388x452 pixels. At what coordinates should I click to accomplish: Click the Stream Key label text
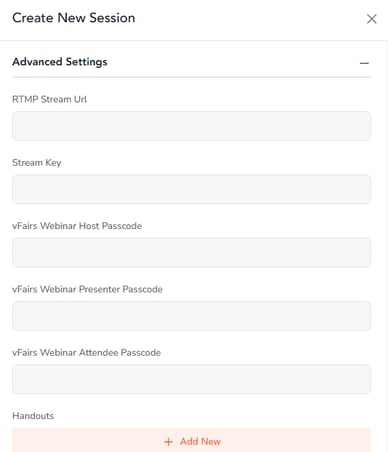[x=37, y=163]
